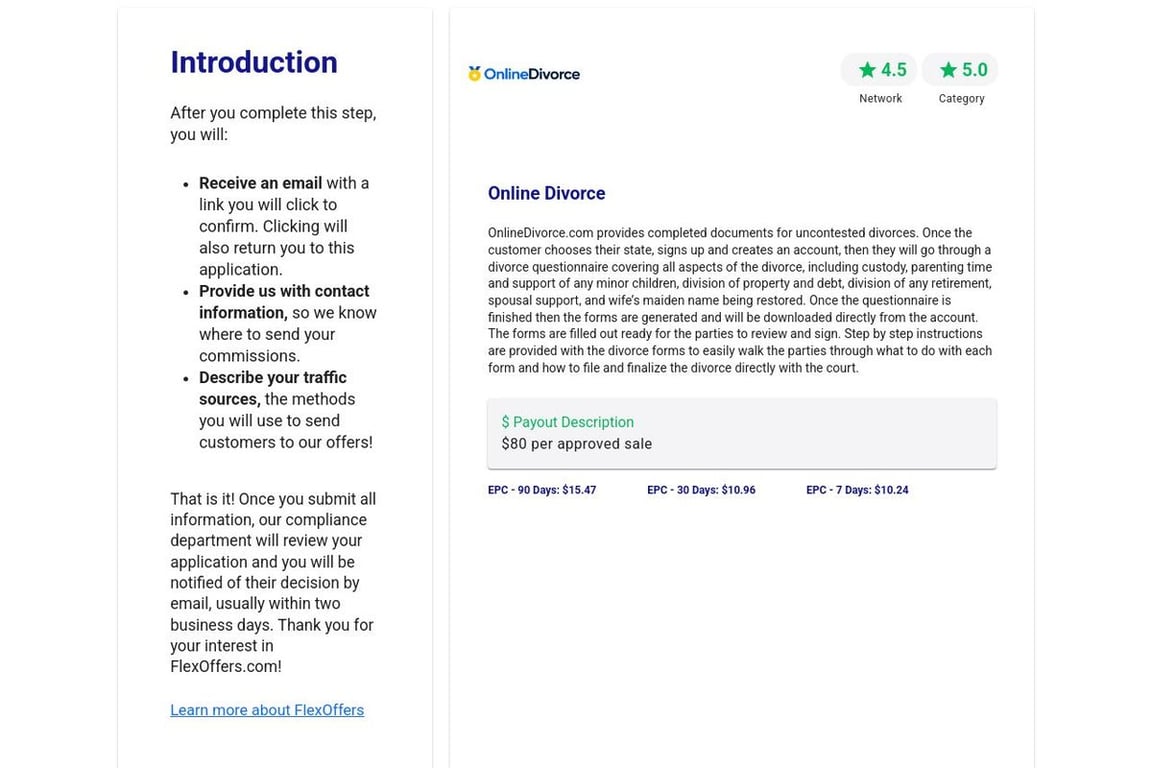Click the OnlineDivorce logo

(524, 73)
